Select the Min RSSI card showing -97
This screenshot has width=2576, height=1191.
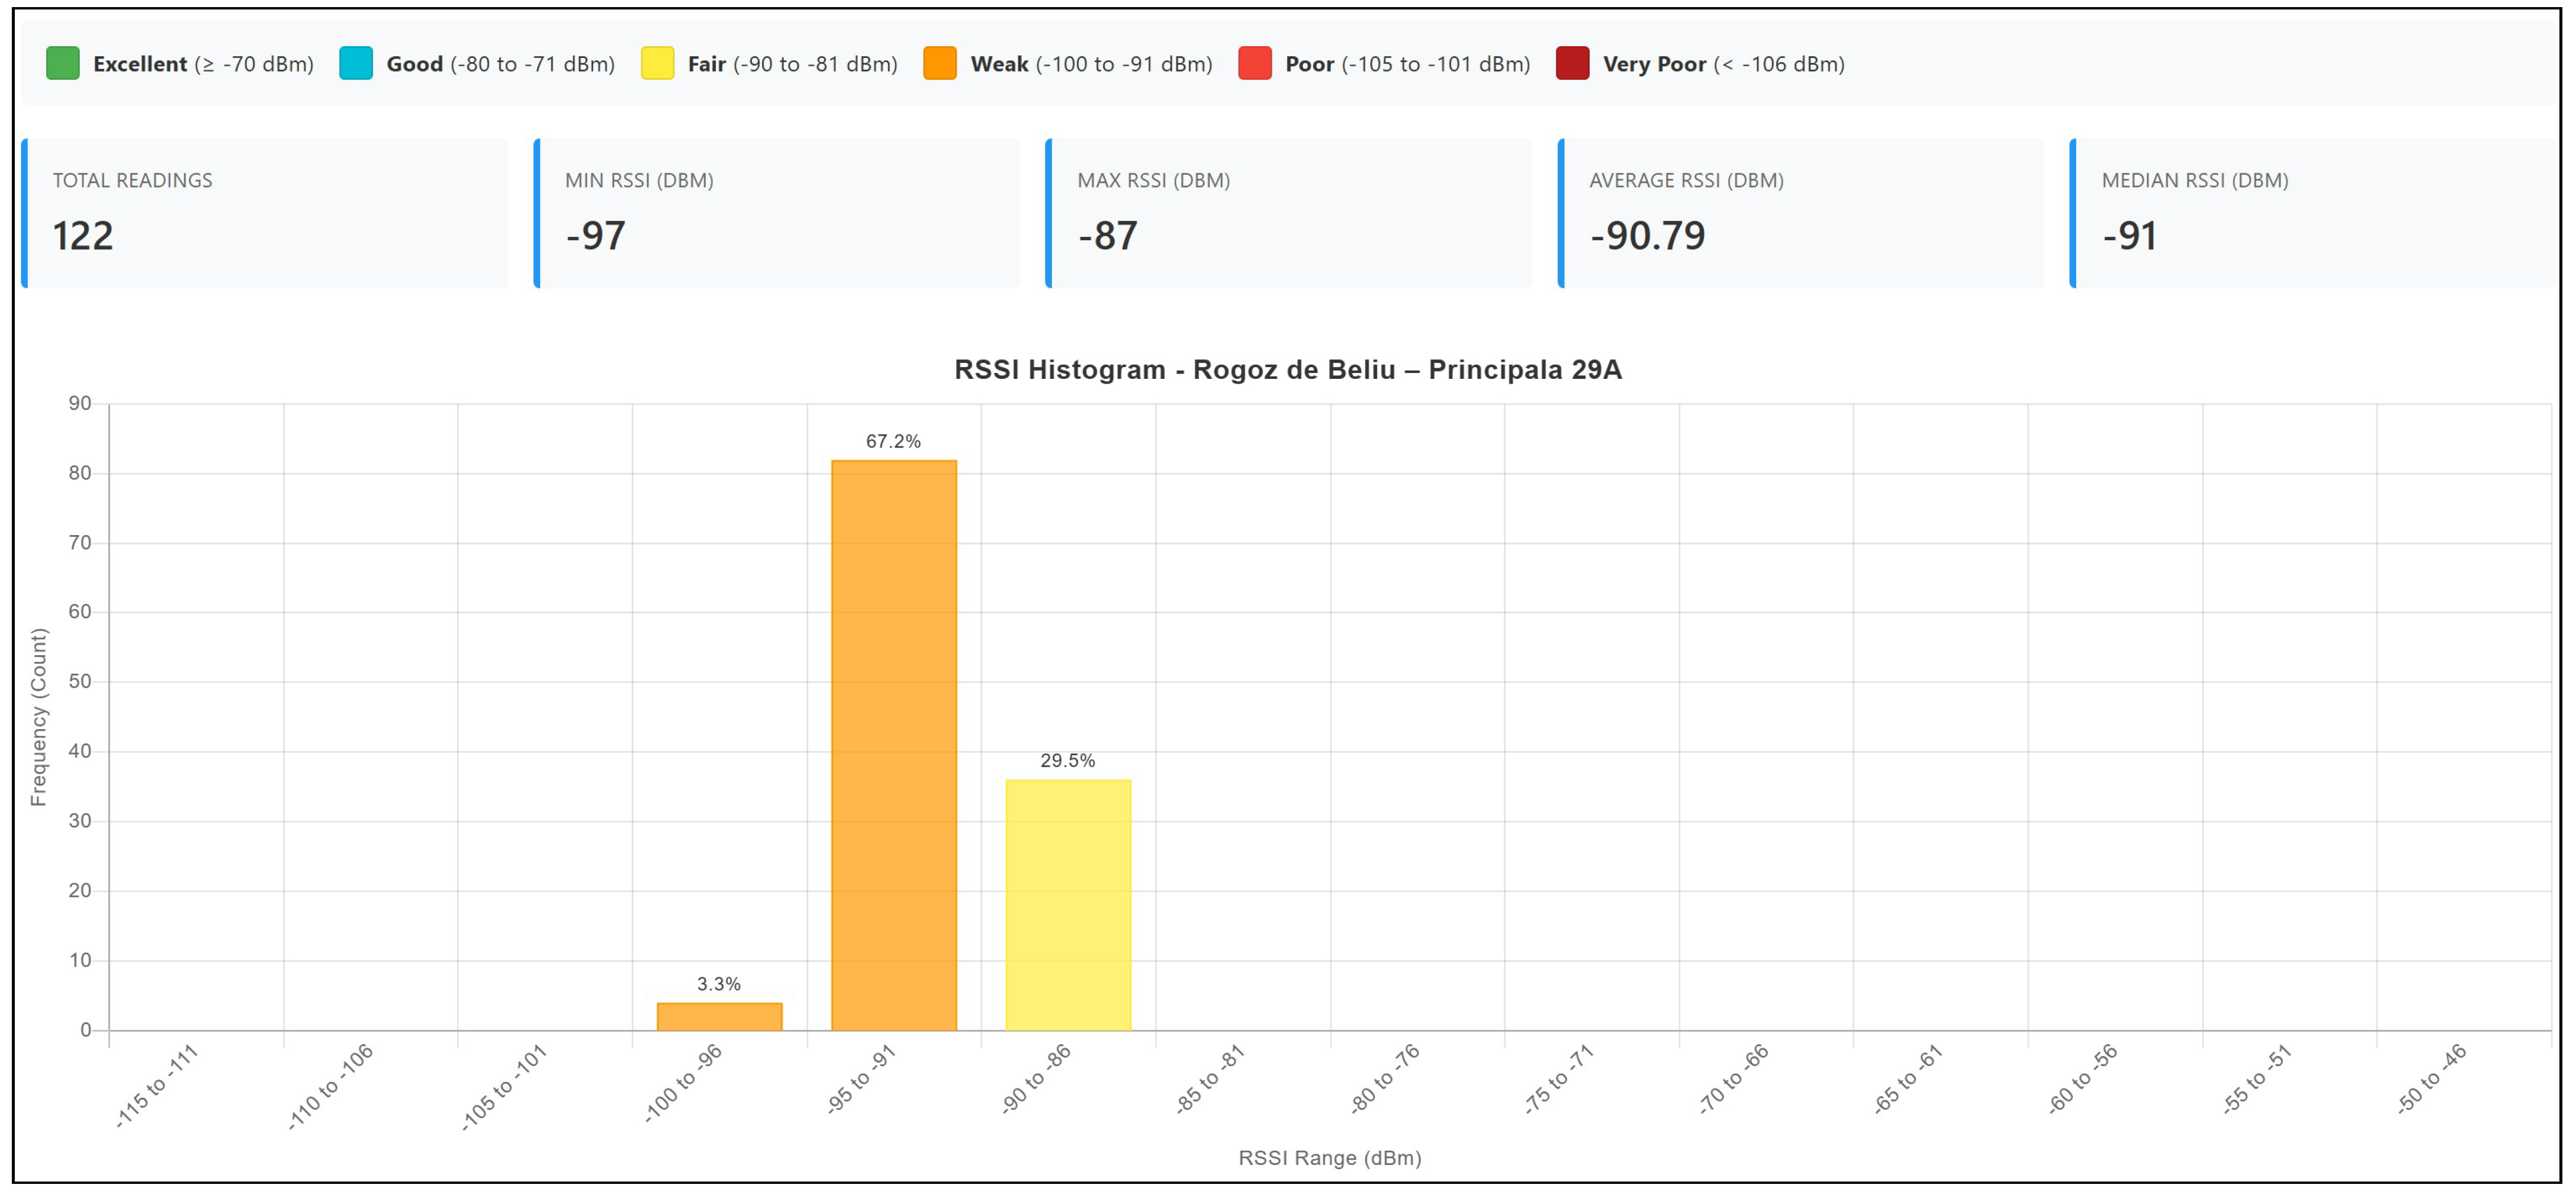coord(777,213)
